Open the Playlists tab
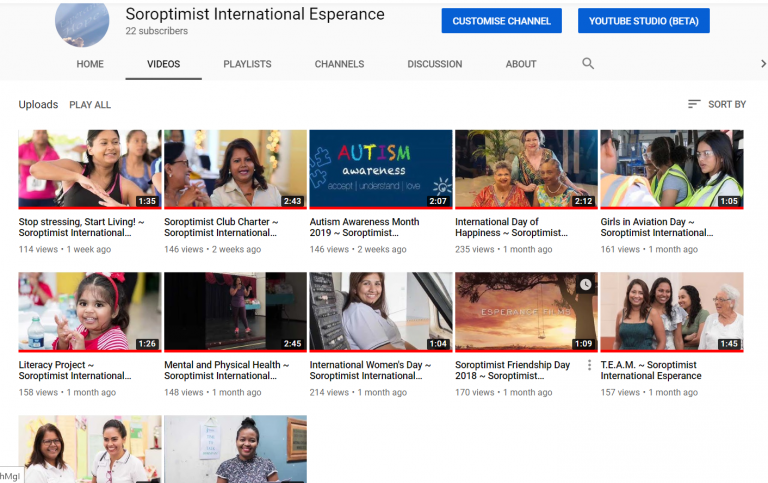Screen dimensions: 768x483 click(247, 64)
